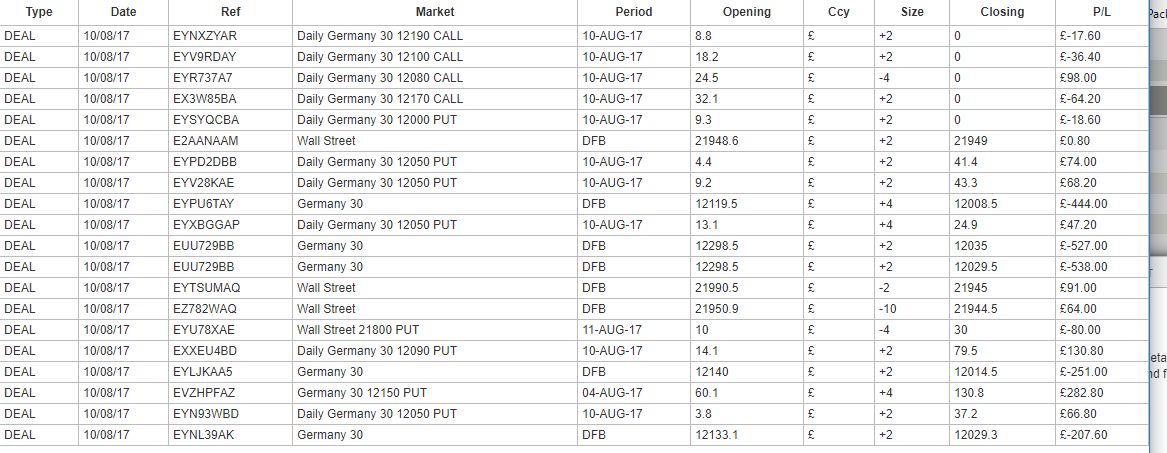Click the Opening column header
This screenshot has height=453, width=1167.
[746, 12]
